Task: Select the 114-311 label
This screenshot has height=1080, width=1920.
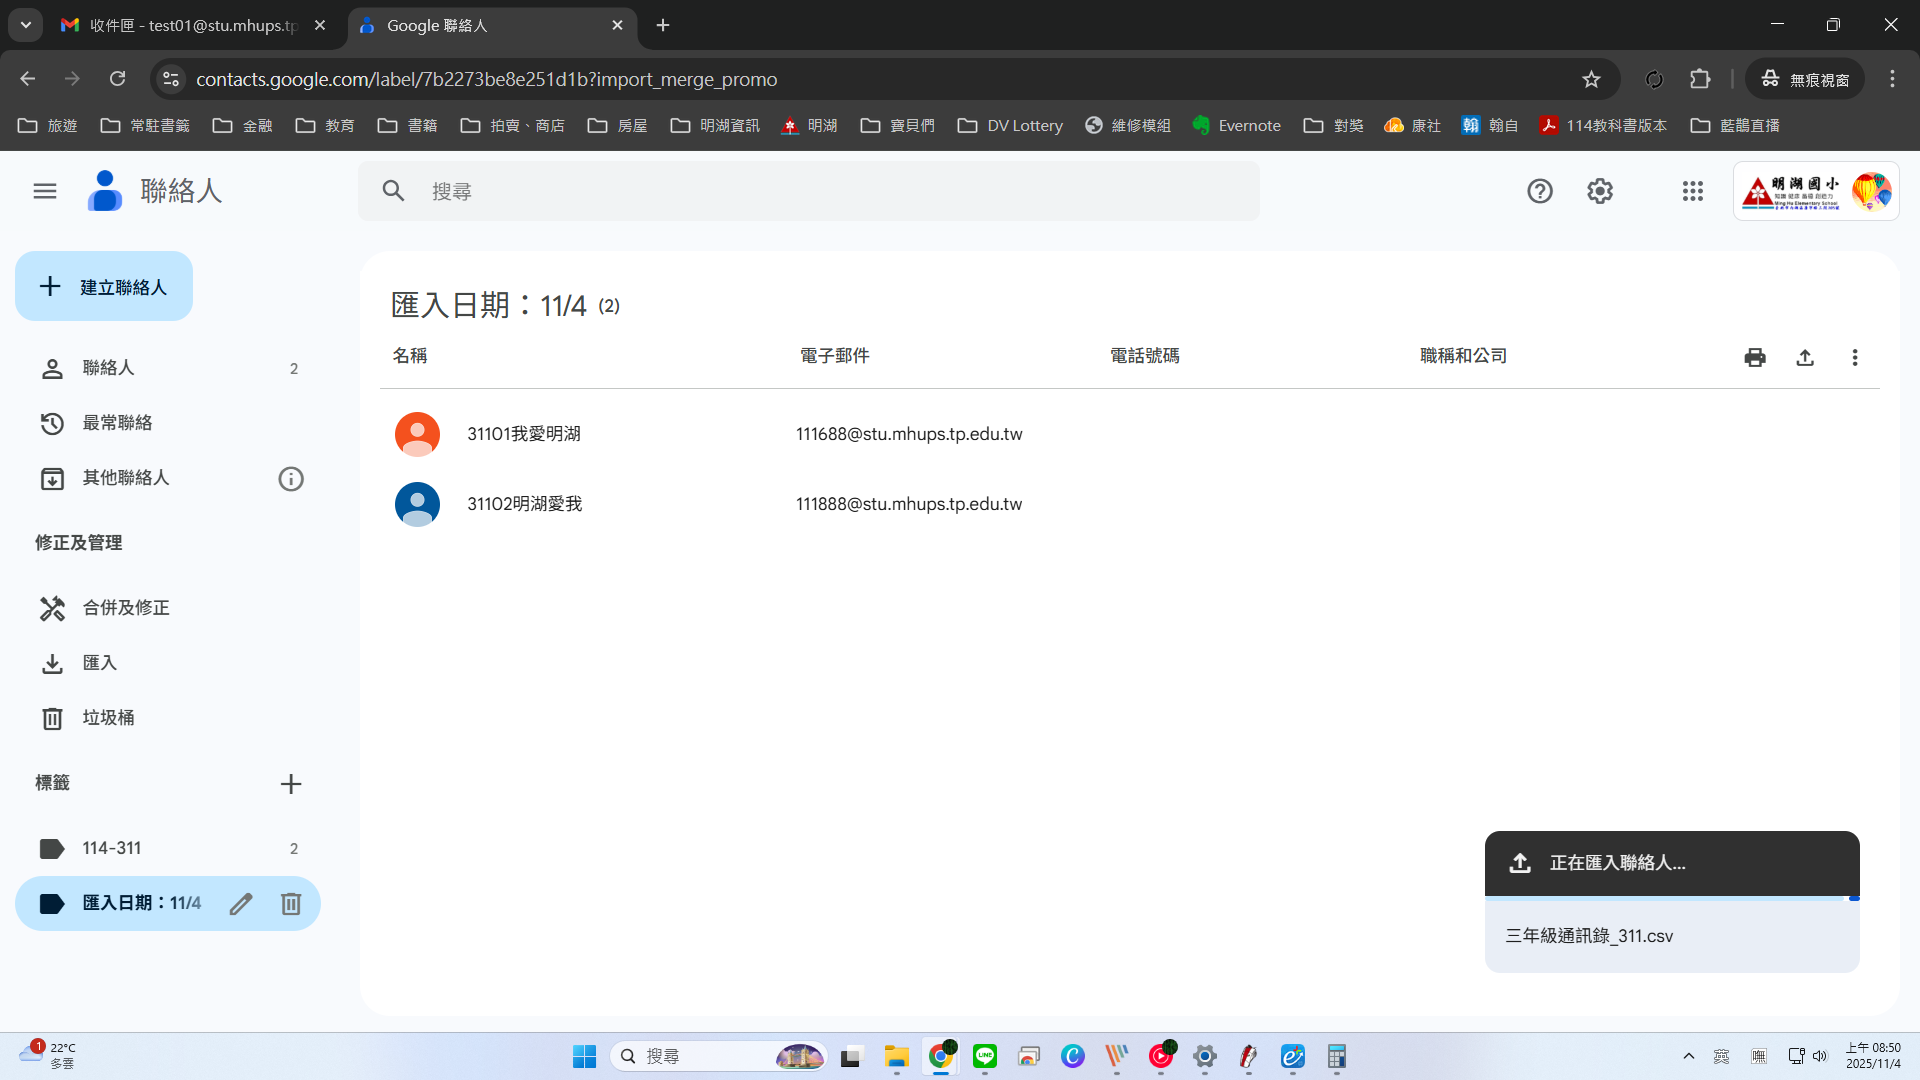Action: [112, 848]
